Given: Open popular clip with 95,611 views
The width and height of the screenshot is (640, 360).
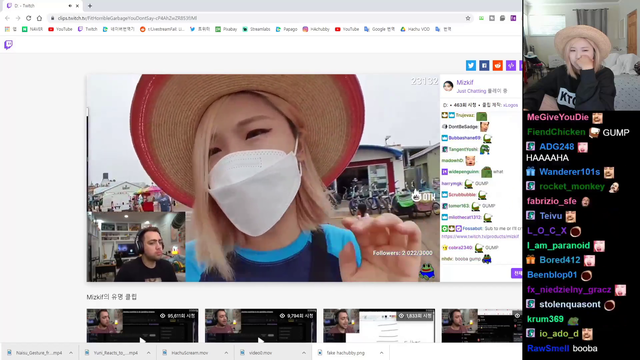Looking at the screenshot, I should pyautogui.click(x=142, y=325).
